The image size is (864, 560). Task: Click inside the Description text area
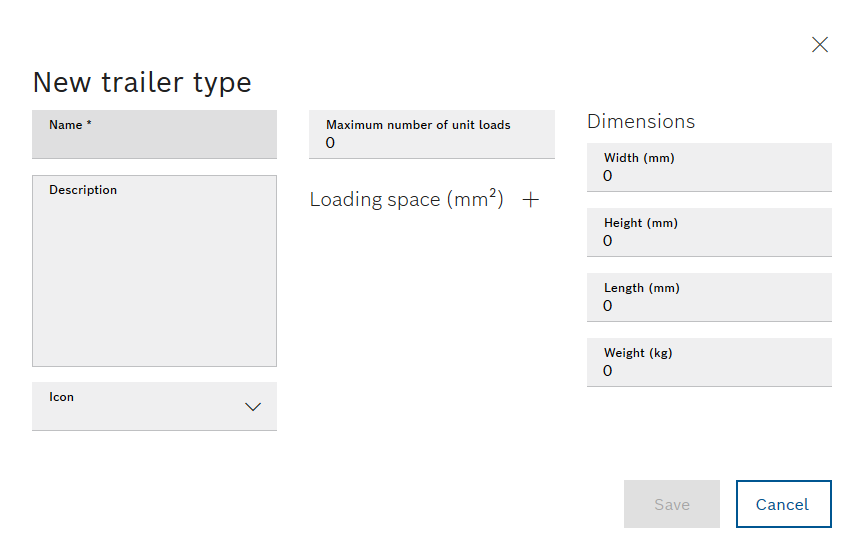[x=154, y=271]
